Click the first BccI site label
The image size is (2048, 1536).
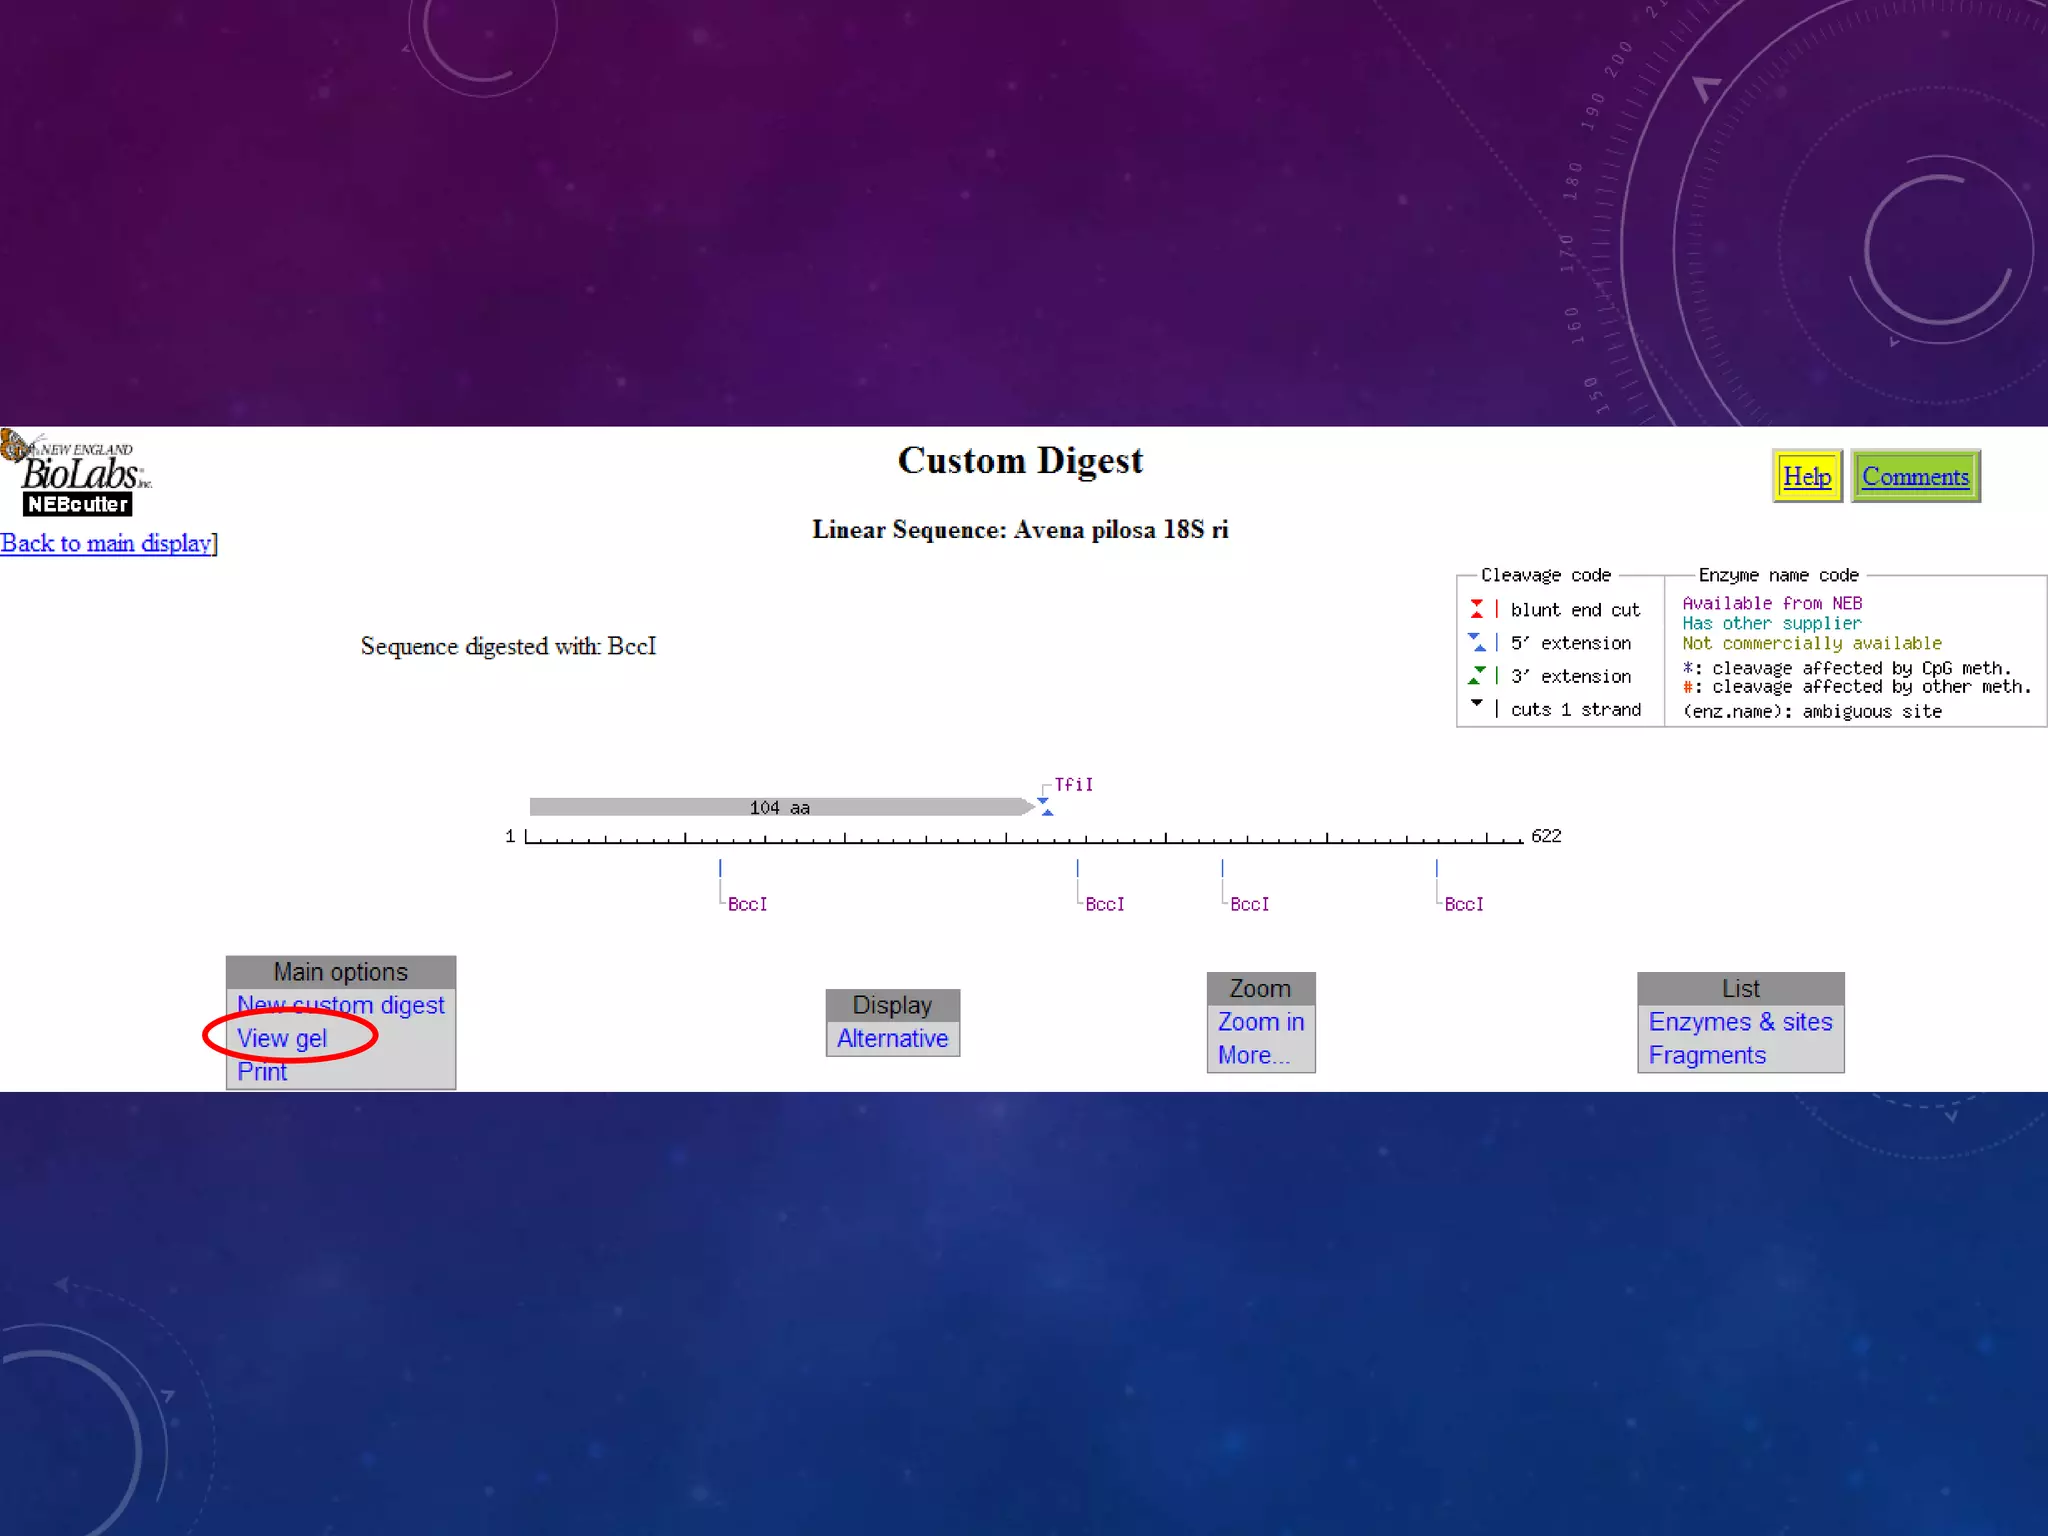(747, 904)
